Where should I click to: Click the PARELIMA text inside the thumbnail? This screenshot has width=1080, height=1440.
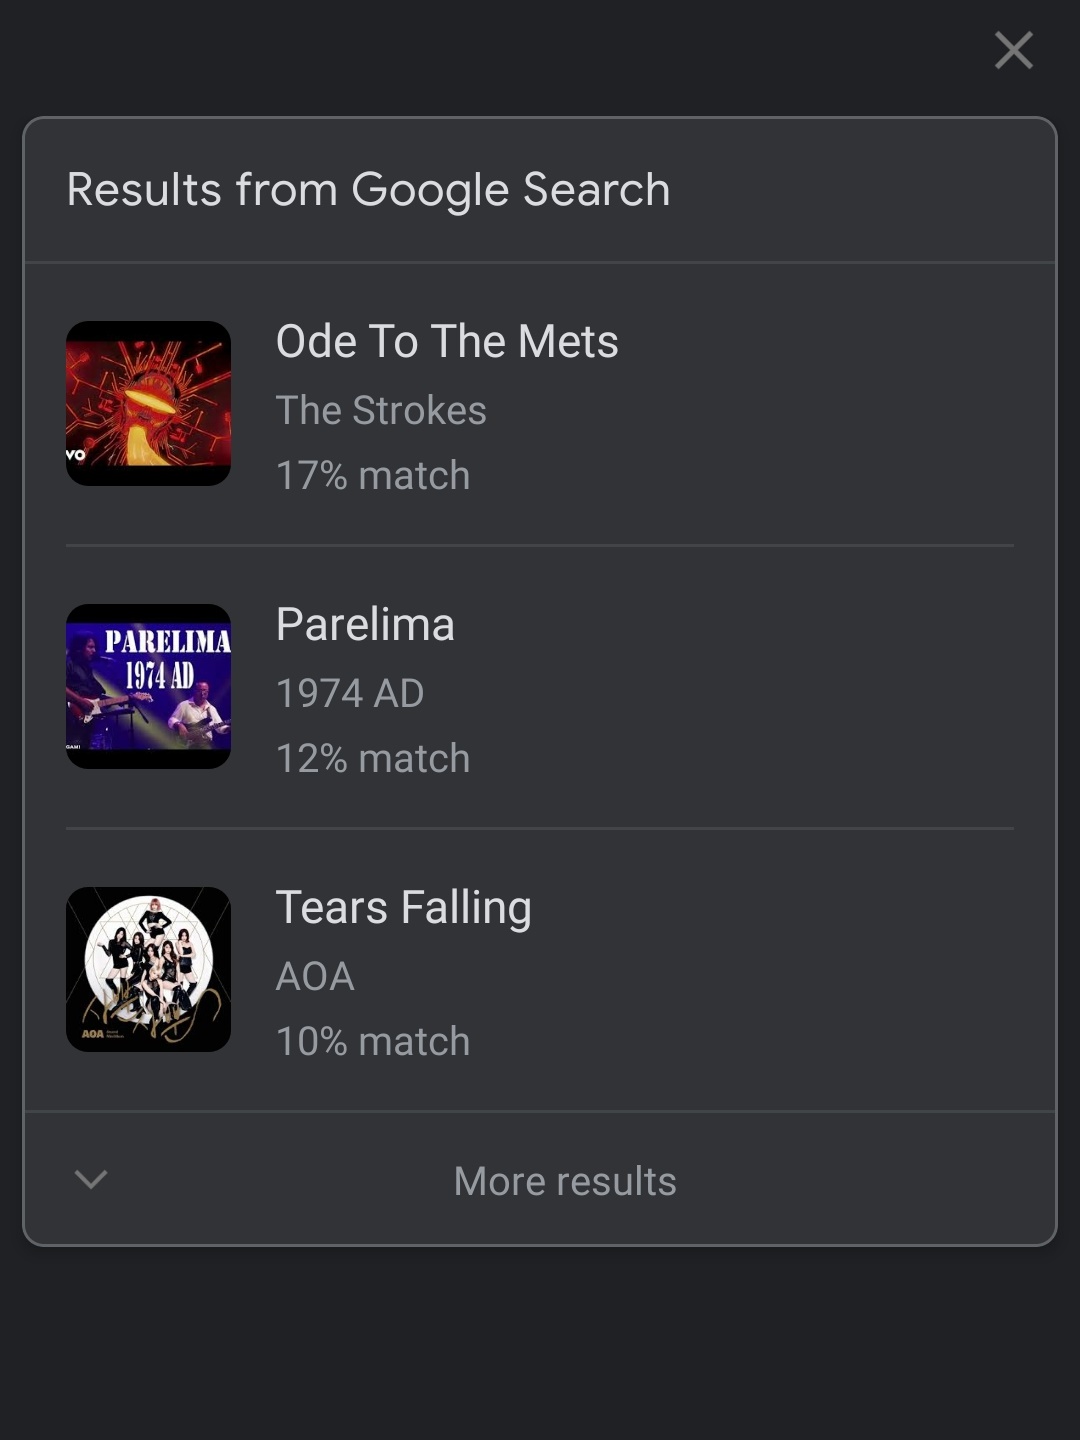(167, 640)
